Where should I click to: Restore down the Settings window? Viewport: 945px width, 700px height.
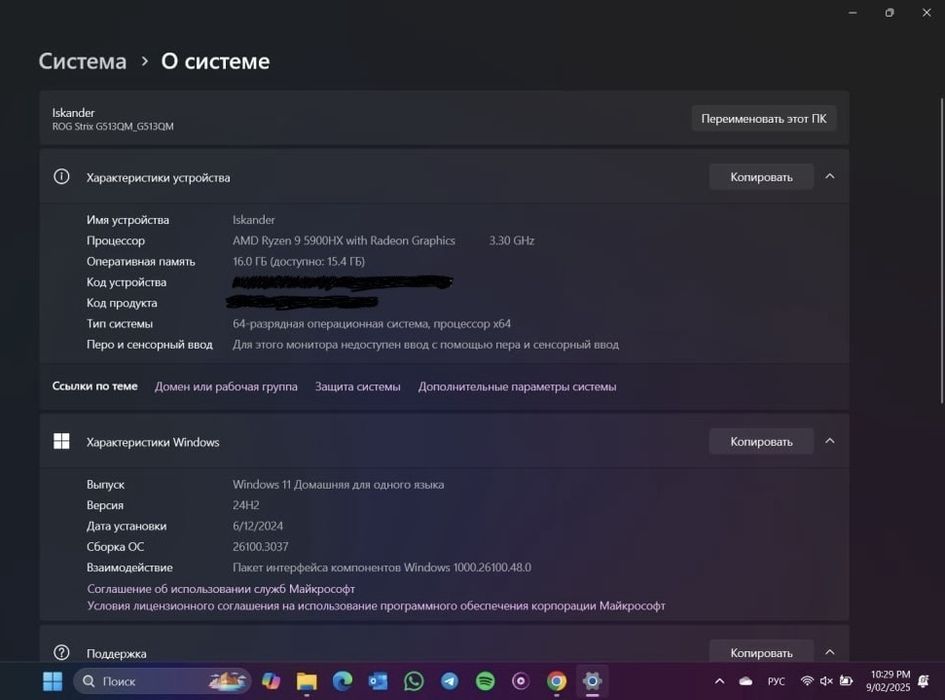(x=890, y=13)
